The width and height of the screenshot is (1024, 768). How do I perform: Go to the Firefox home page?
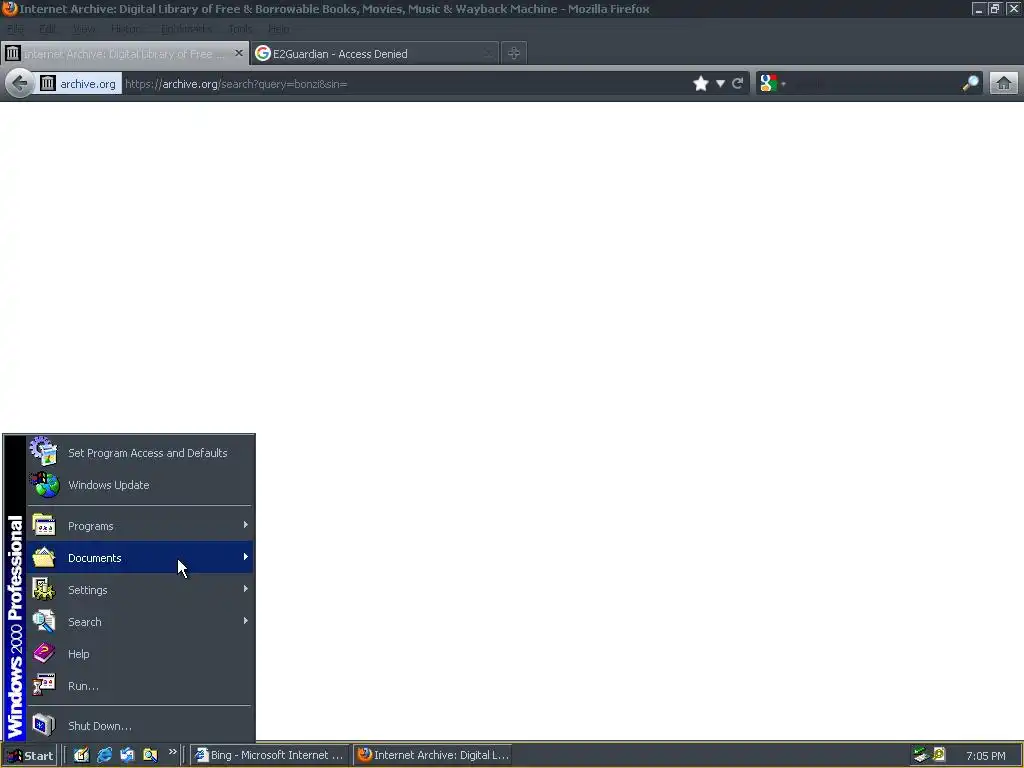coord(1004,84)
